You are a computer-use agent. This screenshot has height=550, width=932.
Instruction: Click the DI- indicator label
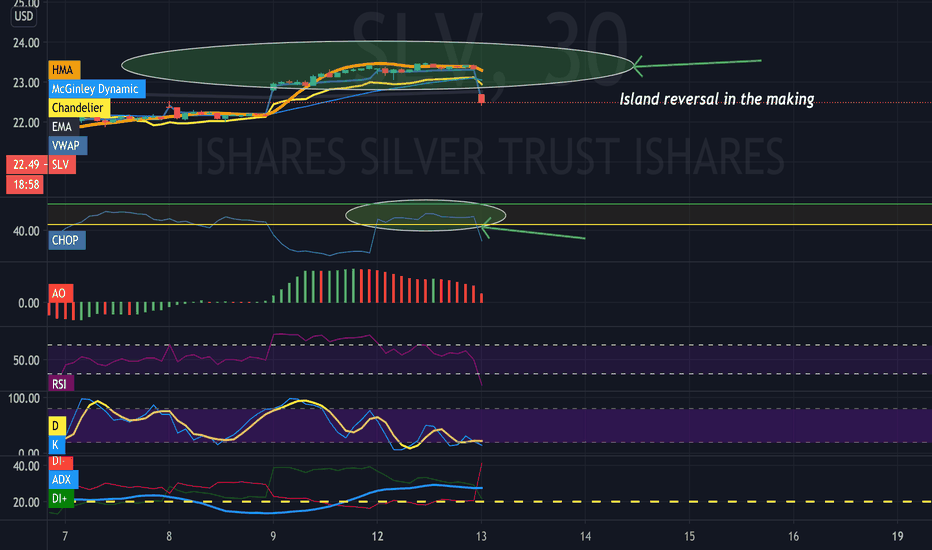pyautogui.click(x=61, y=462)
